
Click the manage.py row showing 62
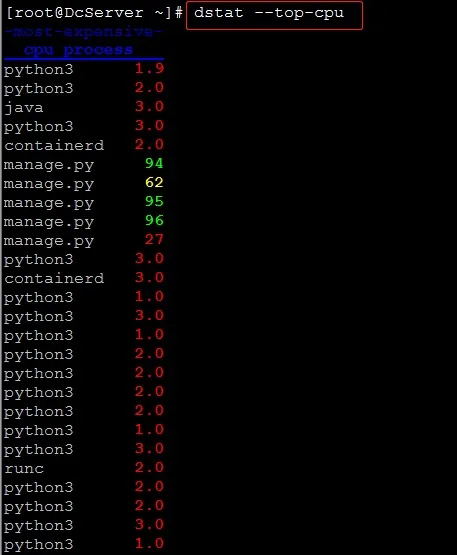(x=84, y=183)
